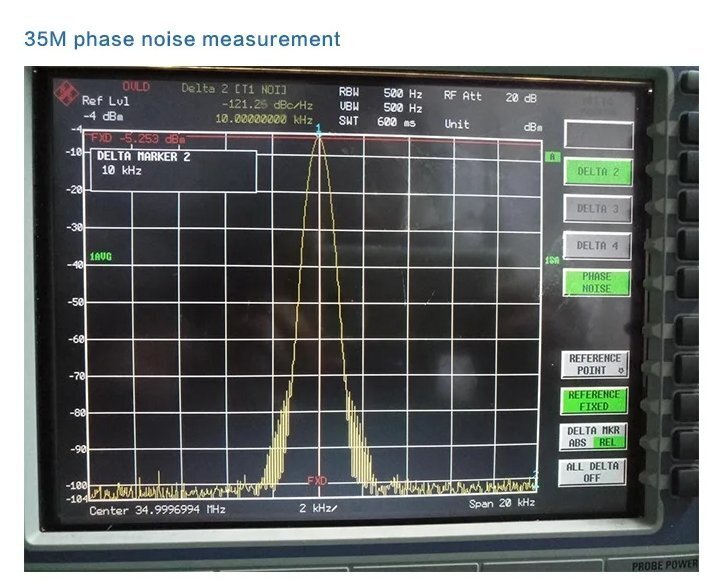Click the 1AVG trace label
Screen dimensions: 721x587
pos(101,257)
